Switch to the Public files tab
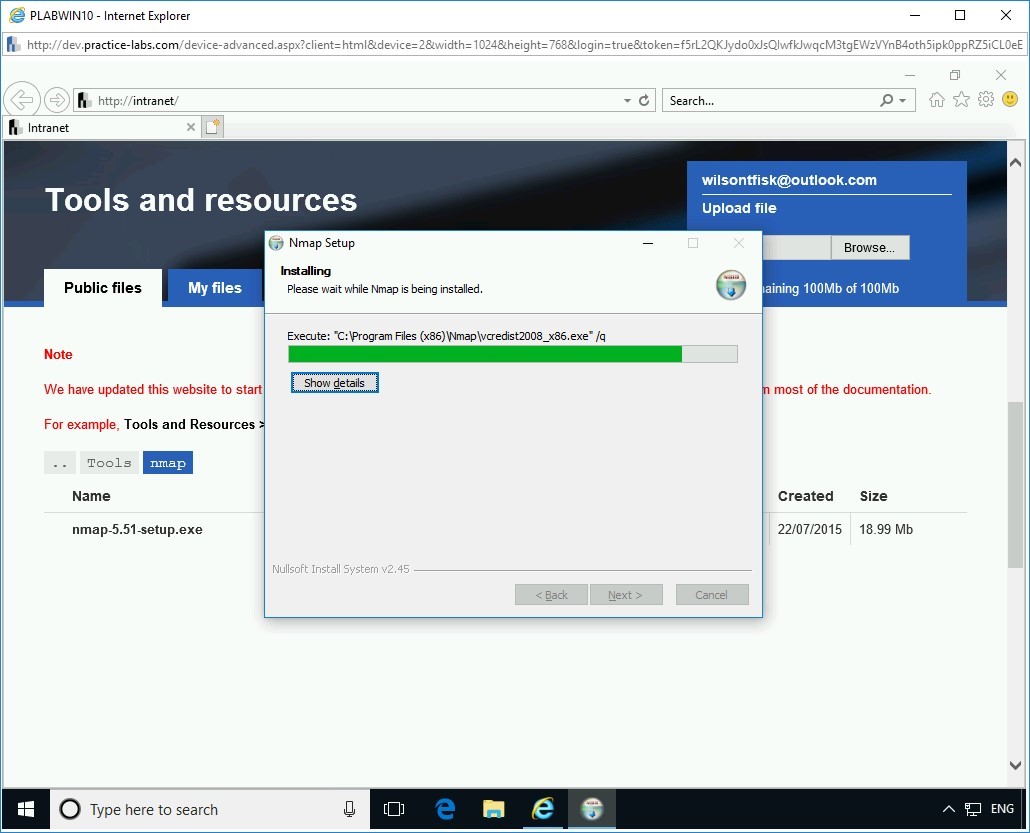 pyautogui.click(x=102, y=287)
